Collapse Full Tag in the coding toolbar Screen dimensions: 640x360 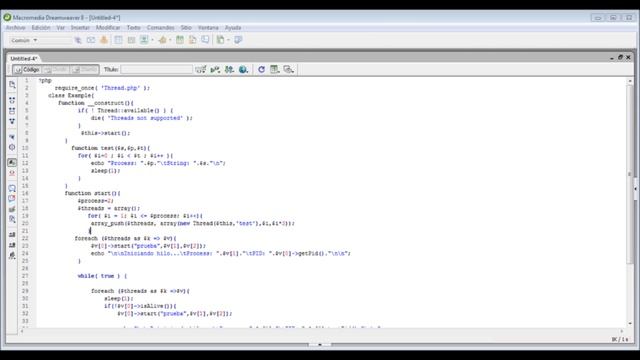coord(12,100)
